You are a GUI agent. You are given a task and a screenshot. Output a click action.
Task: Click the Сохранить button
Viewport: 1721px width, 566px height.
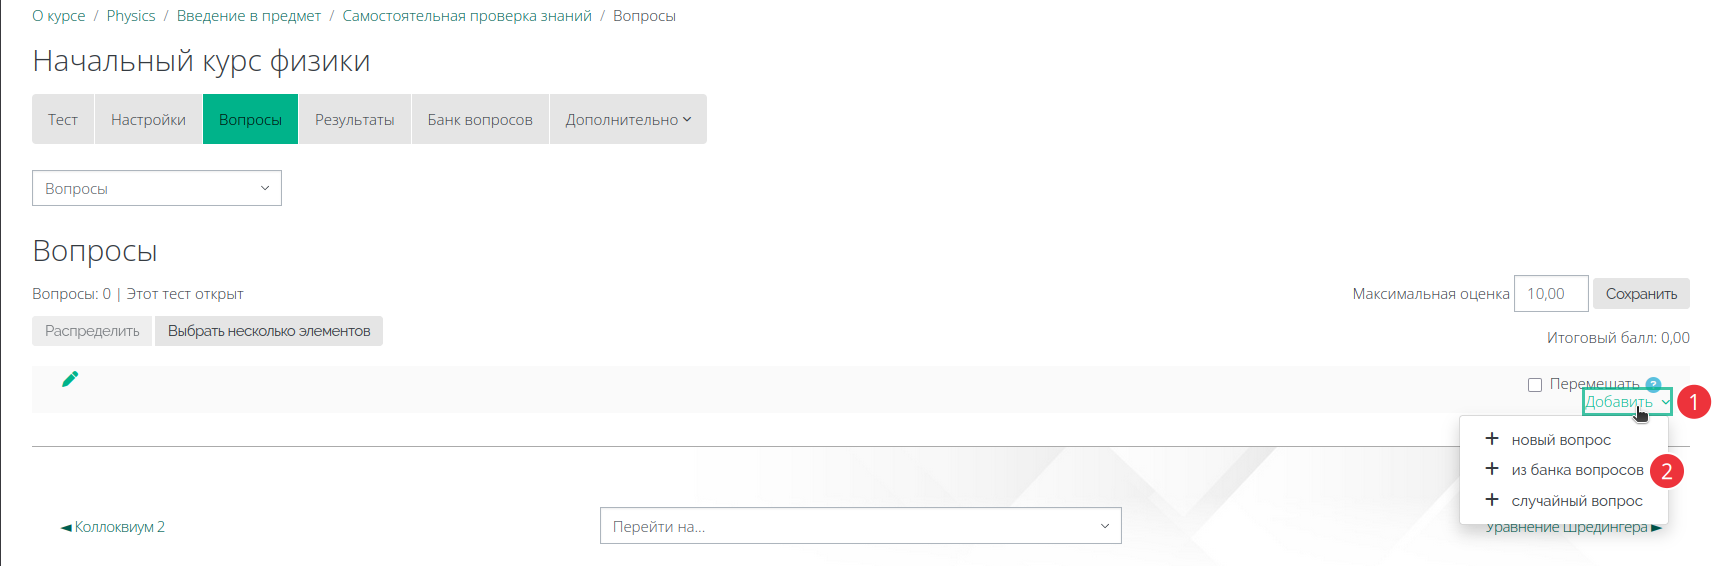point(1641,294)
